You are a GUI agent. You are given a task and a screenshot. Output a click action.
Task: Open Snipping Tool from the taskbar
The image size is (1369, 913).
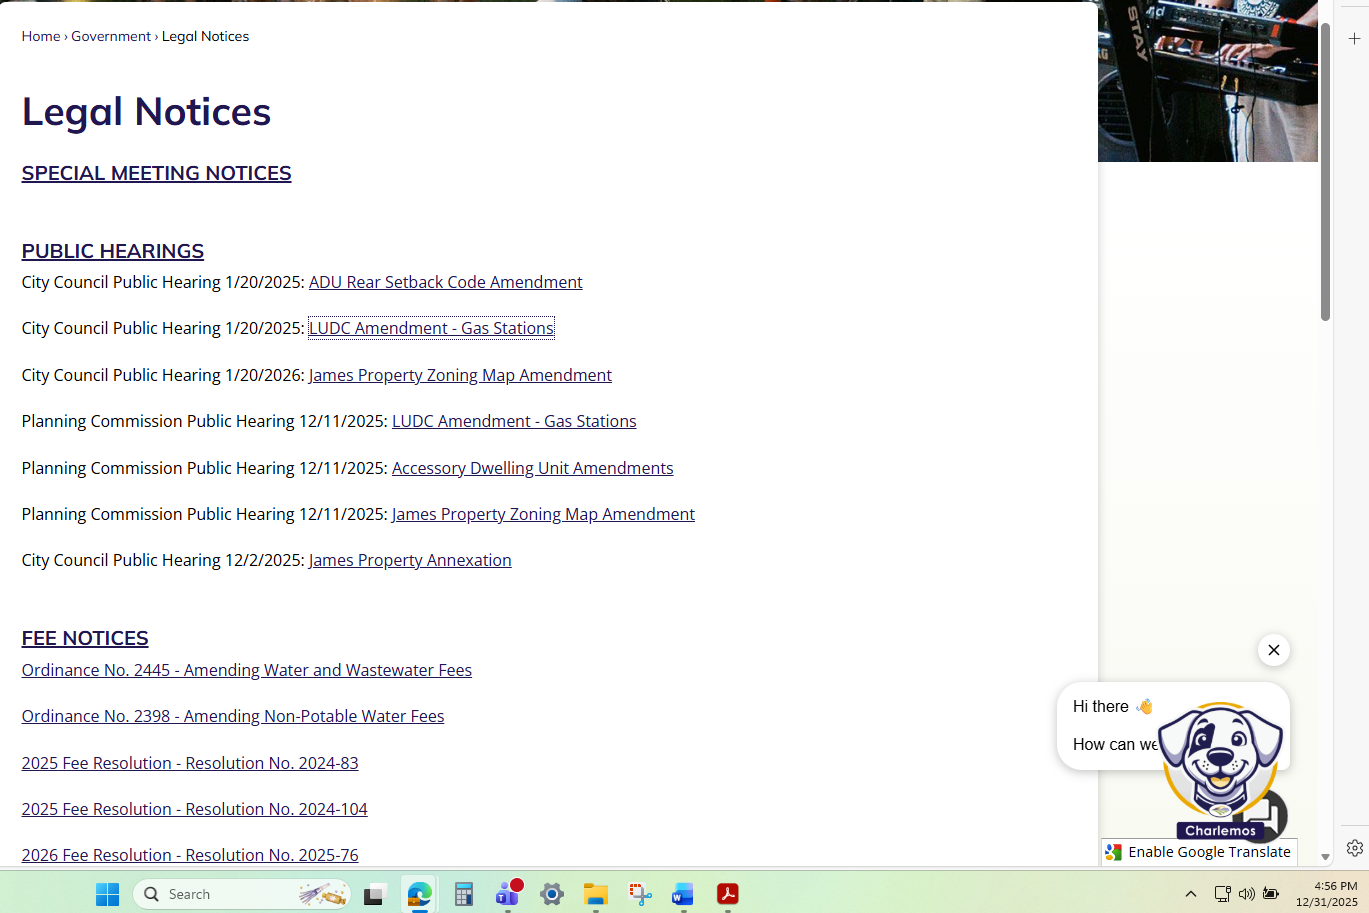tap(640, 894)
